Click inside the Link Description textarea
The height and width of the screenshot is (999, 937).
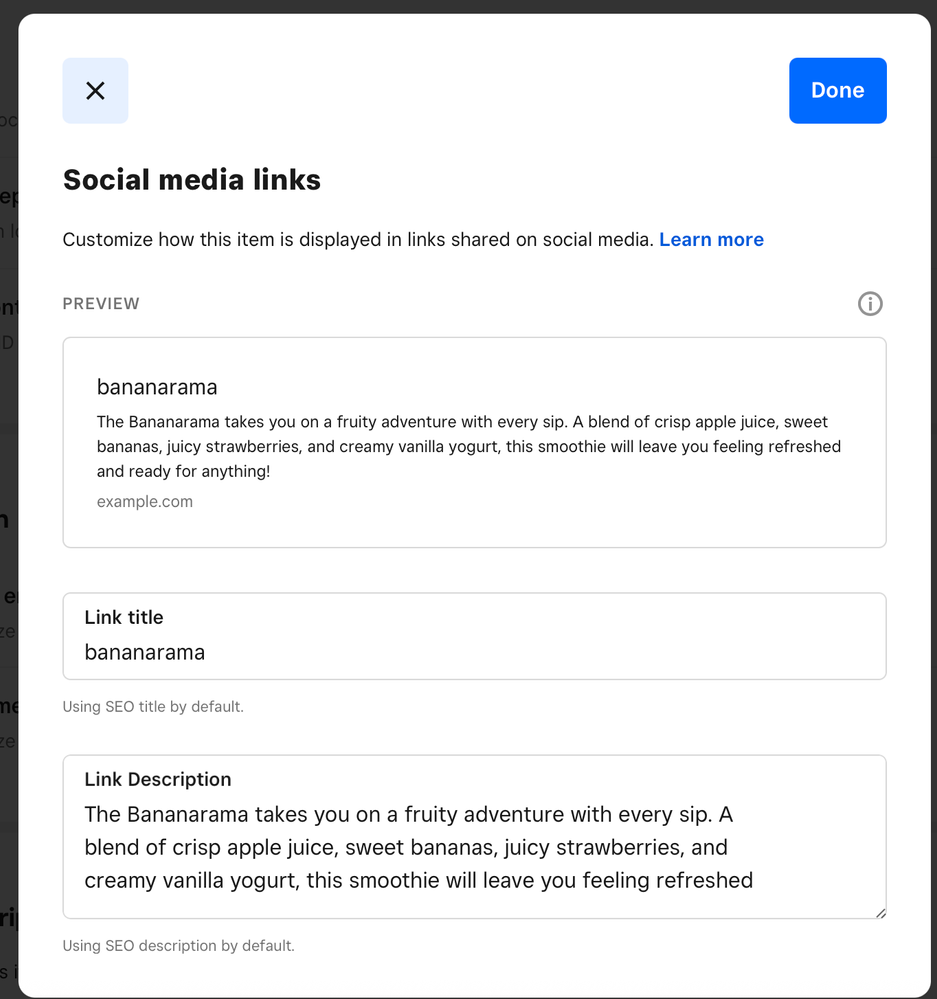(474, 848)
